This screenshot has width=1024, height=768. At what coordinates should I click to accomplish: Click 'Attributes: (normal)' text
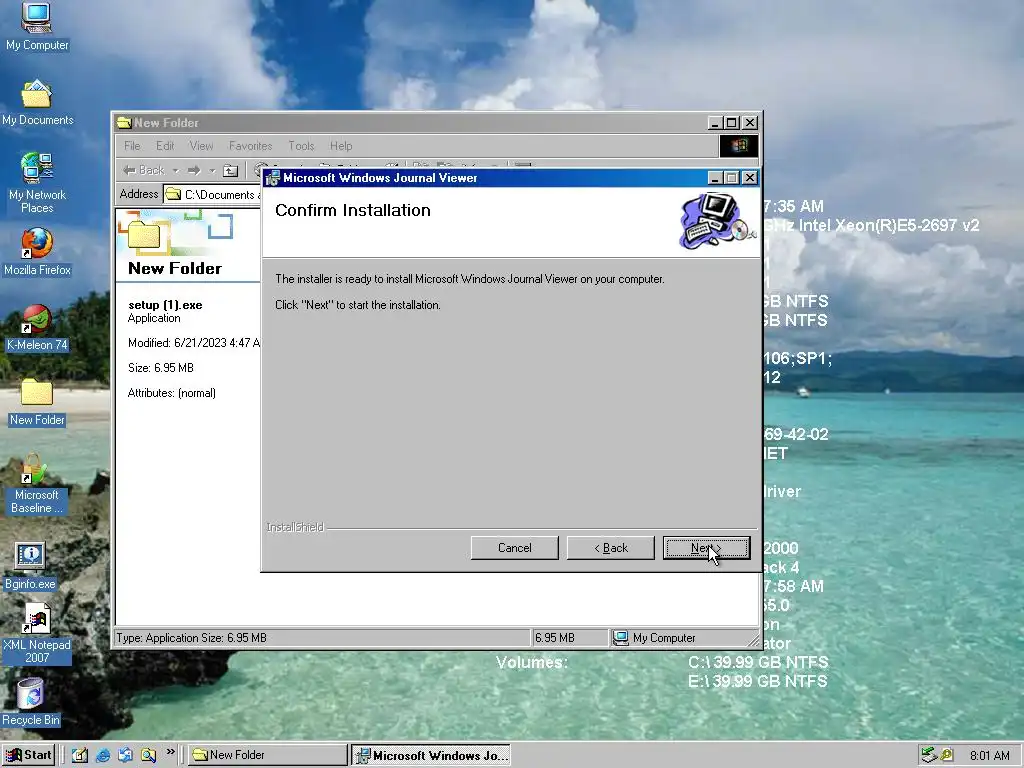(172, 393)
